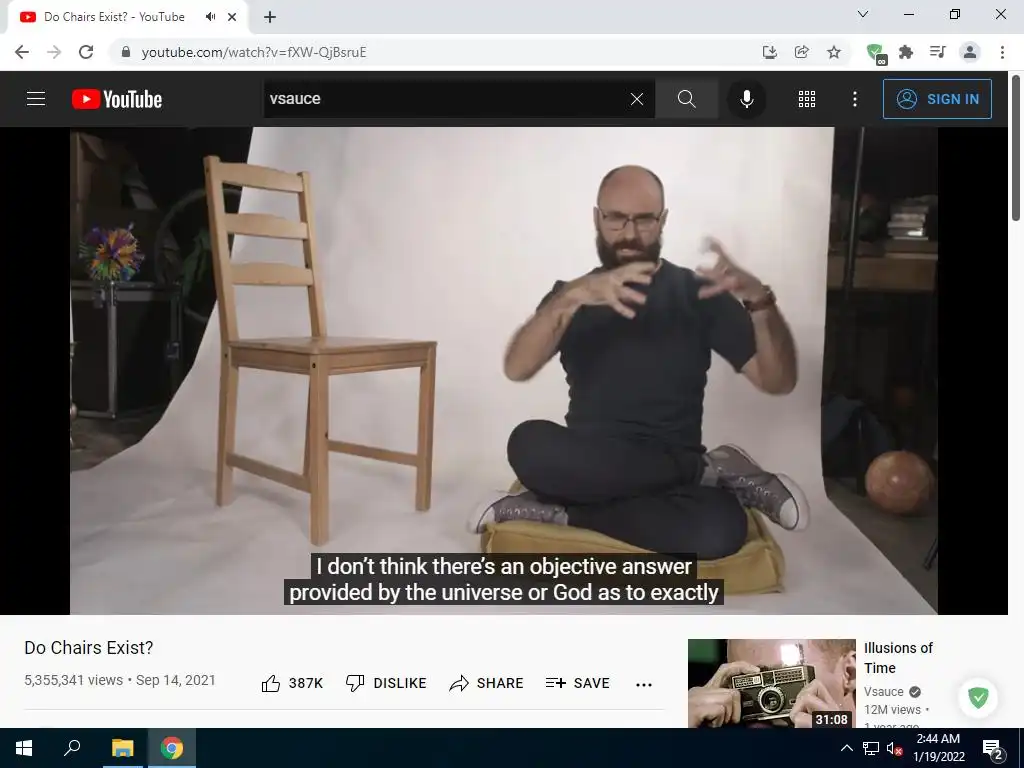Open a new browser tab

tap(270, 17)
